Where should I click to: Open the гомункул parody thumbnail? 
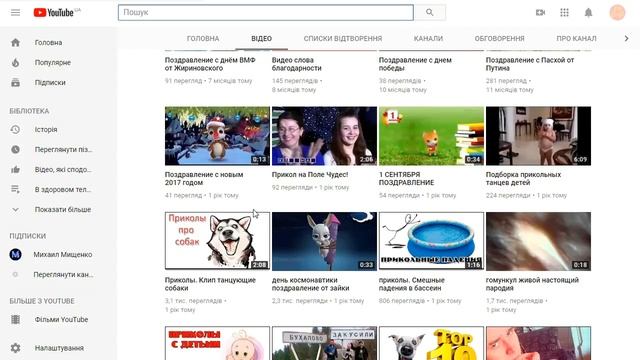point(538,241)
